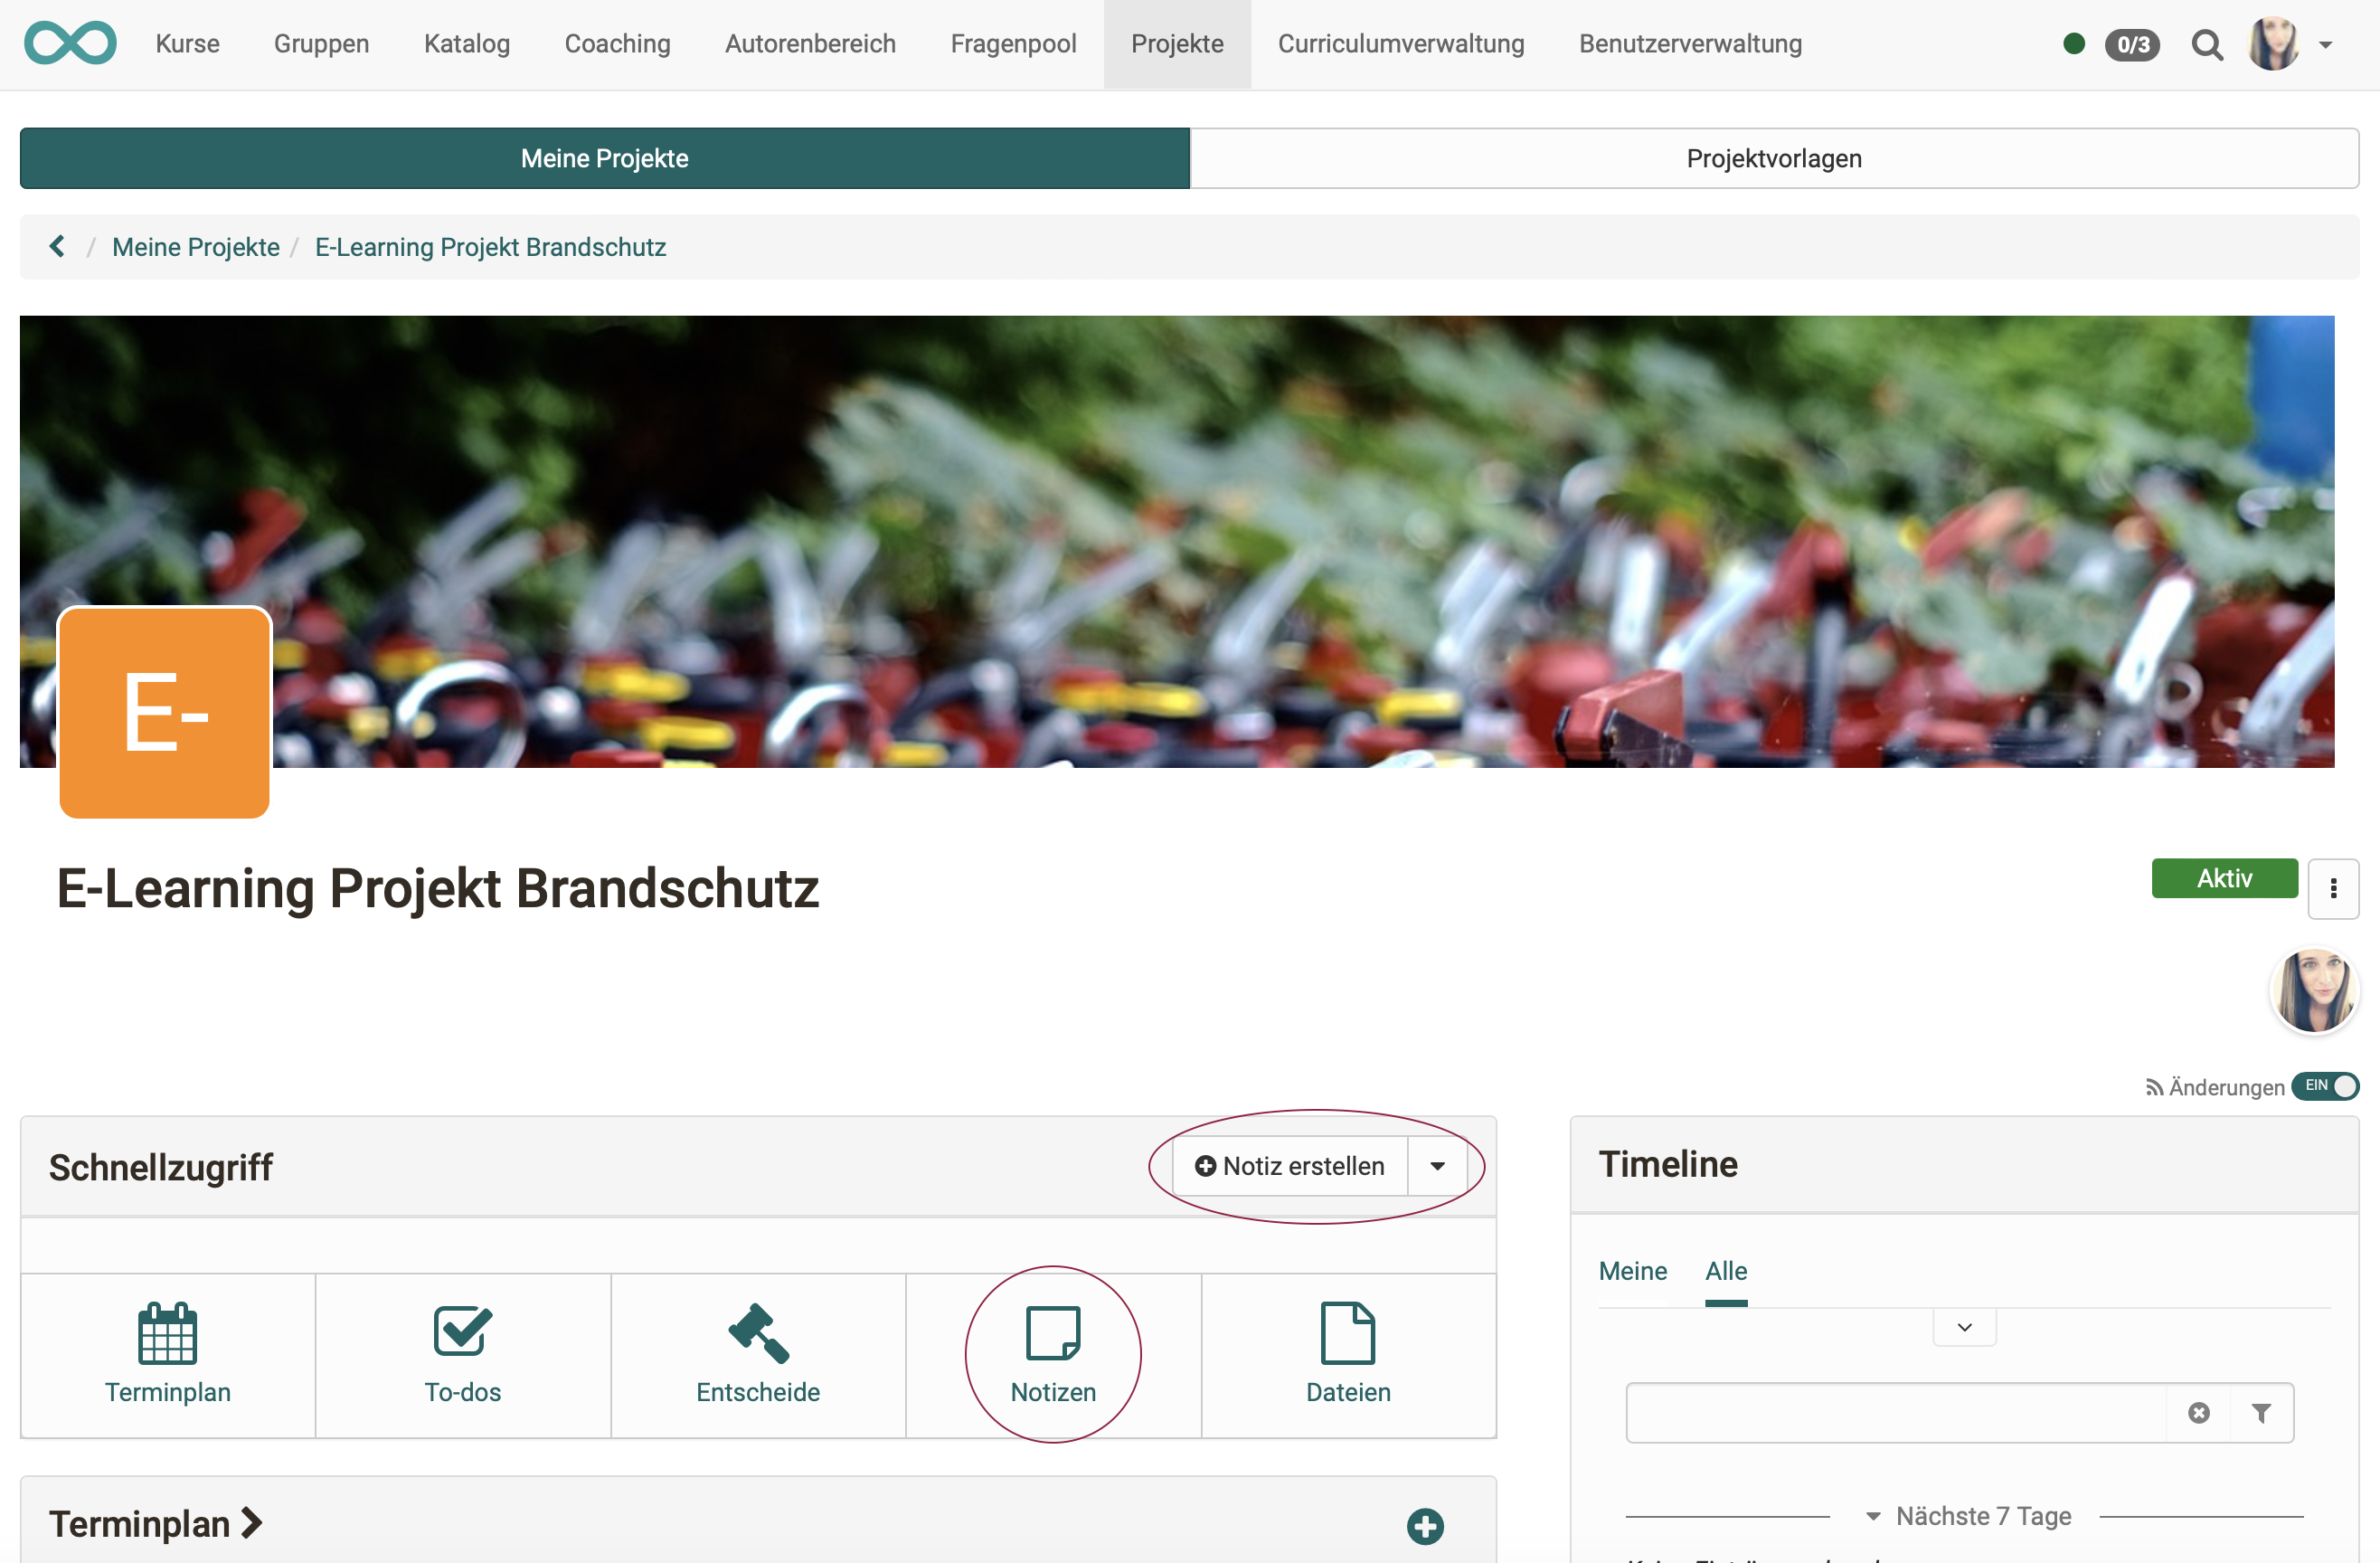
Task: Open the user avatar menu caret
Action: pyautogui.click(x=2326, y=45)
